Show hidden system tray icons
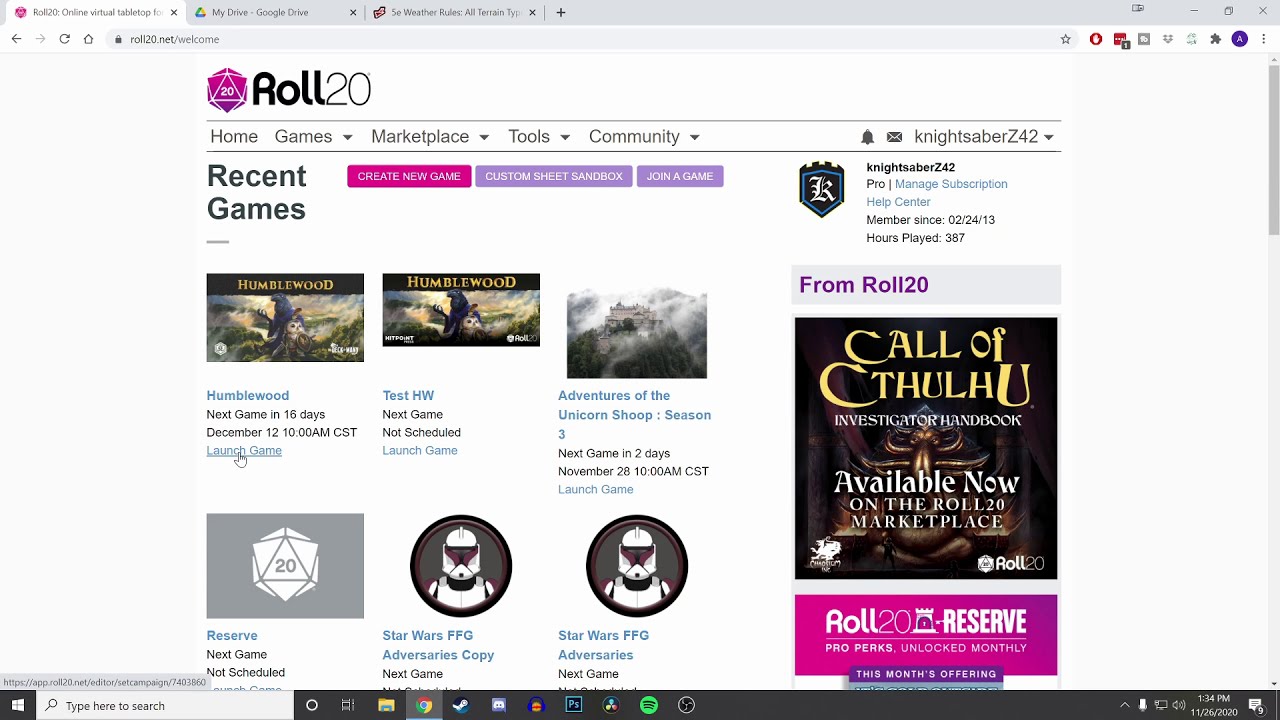The image size is (1280, 720). tap(1124, 705)
